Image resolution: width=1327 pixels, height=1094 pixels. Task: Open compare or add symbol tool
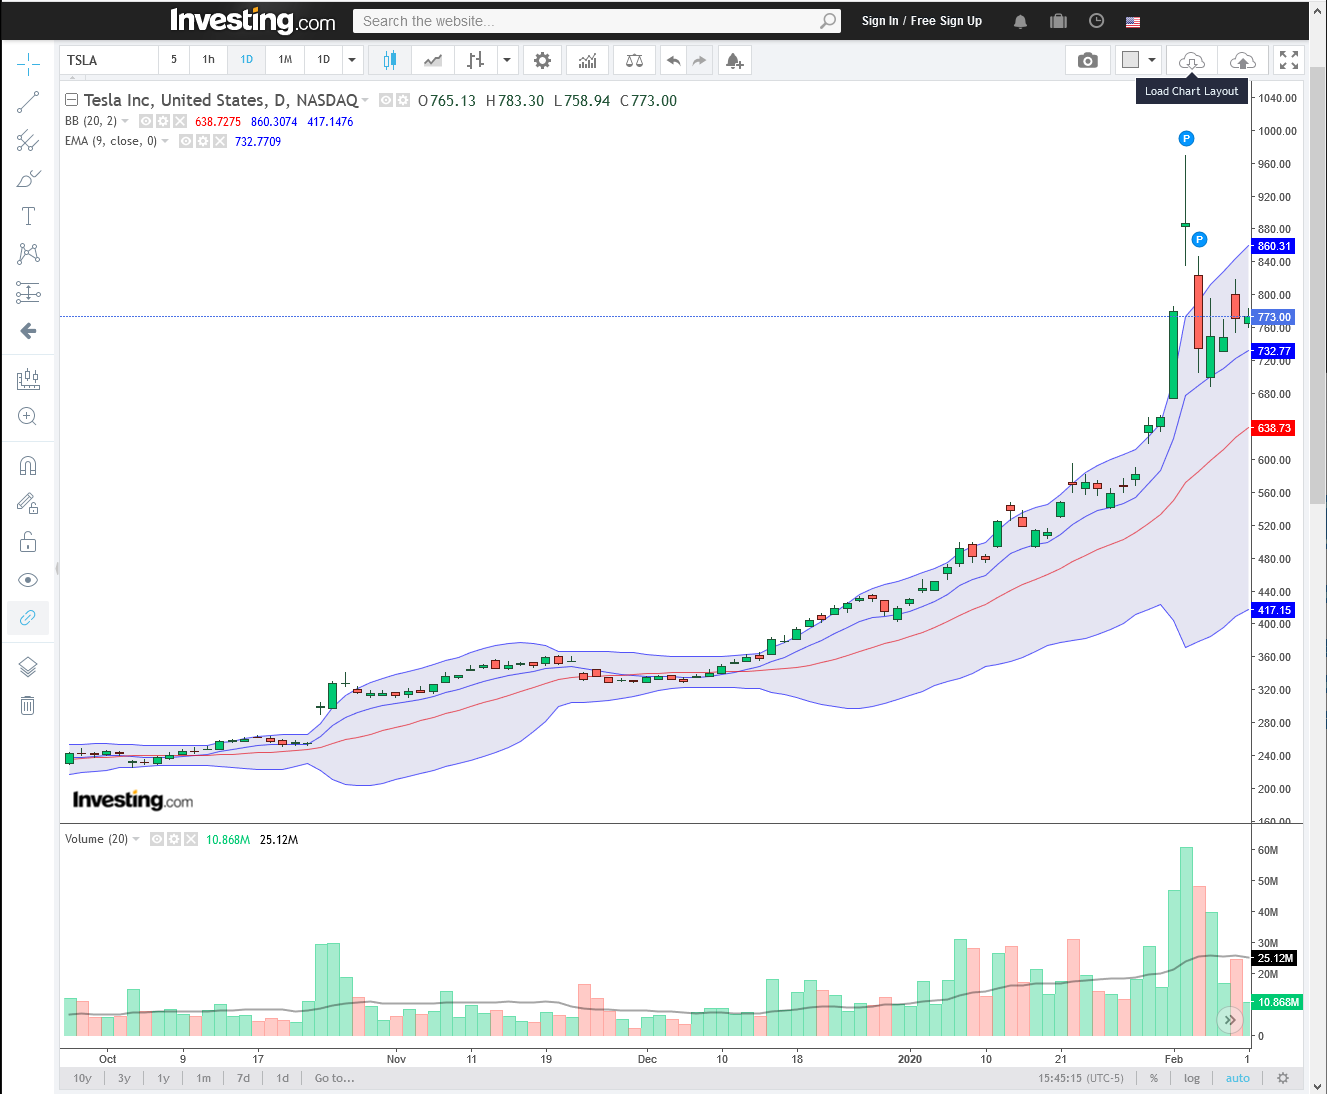coord(634,61)
